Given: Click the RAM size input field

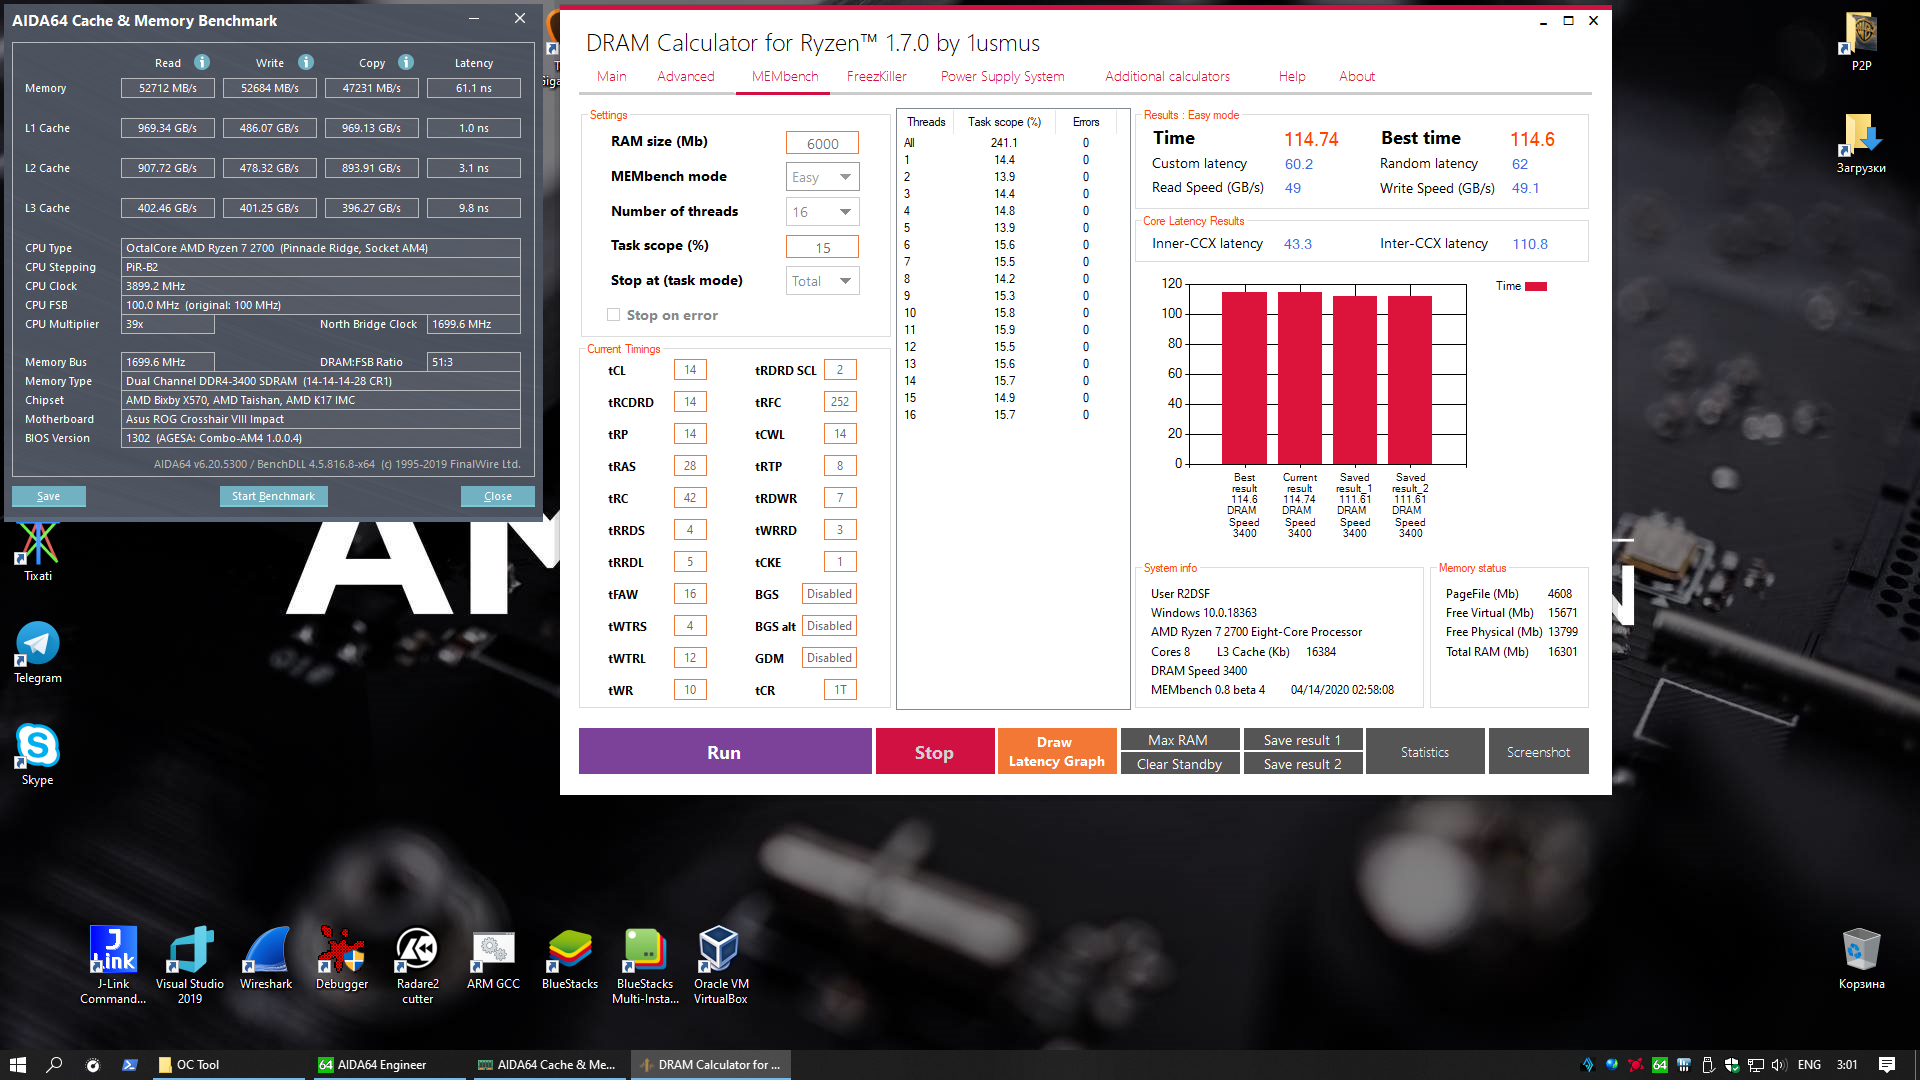Looking at the screenshot, I should (x=822, y=143).
